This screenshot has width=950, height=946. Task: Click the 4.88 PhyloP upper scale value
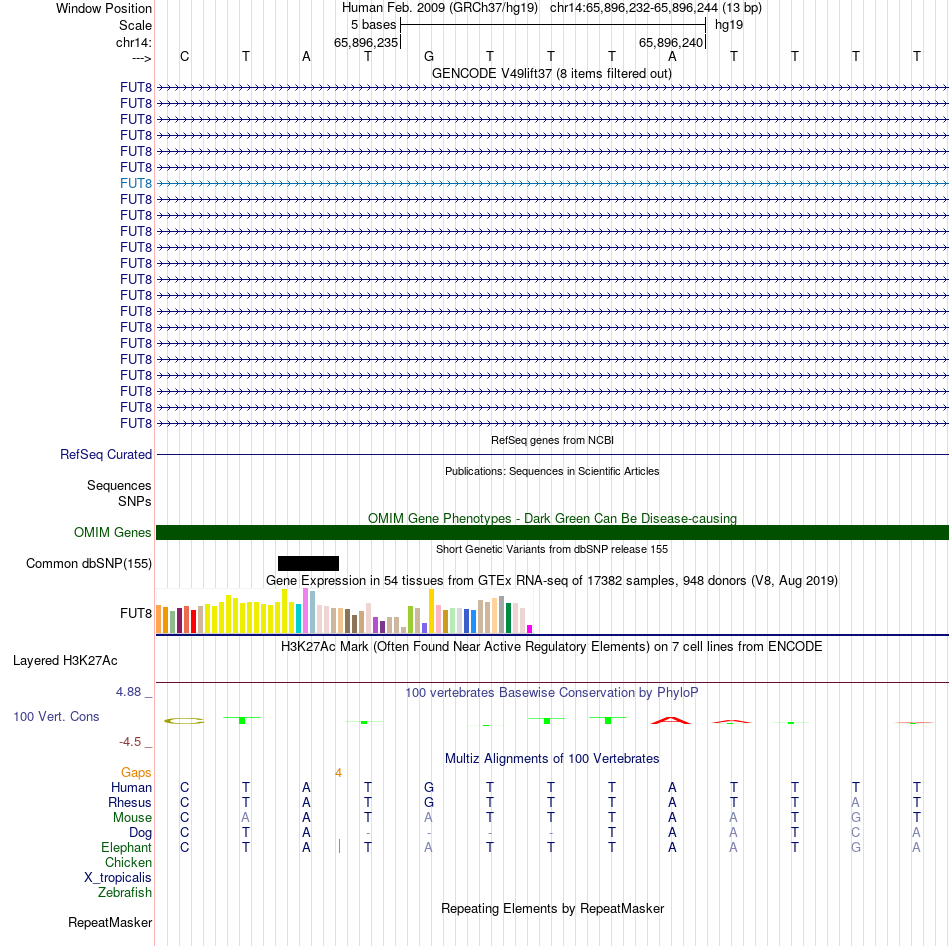point(128,691)
